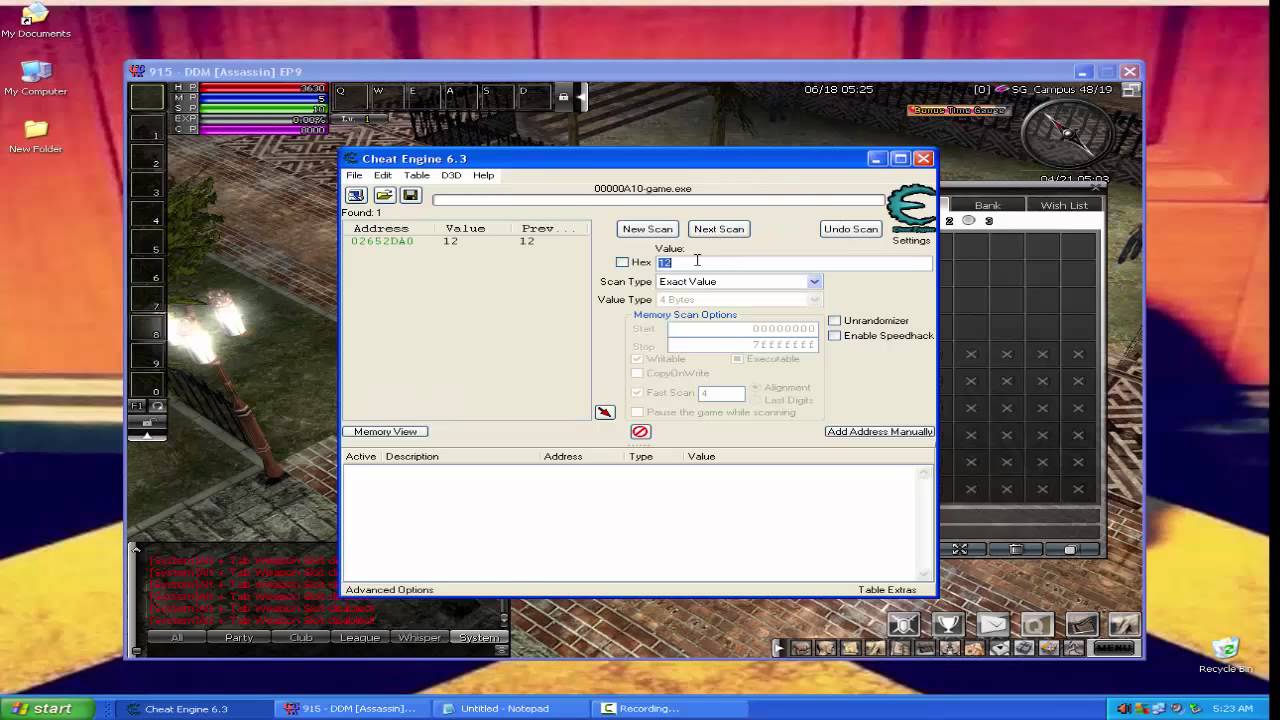Click the Q skill slot in game
The image size is (1280, 720).
click(350, 97)
